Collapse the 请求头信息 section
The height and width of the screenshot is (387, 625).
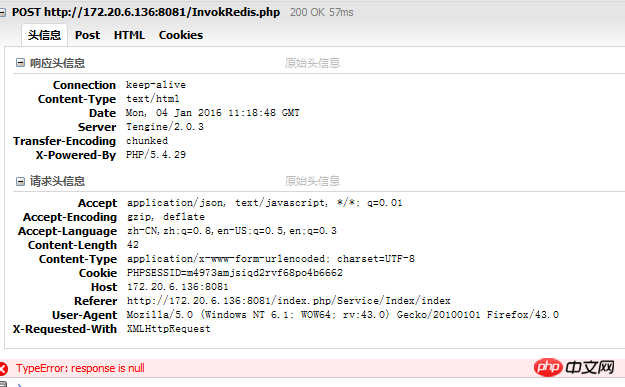(20, 181)
